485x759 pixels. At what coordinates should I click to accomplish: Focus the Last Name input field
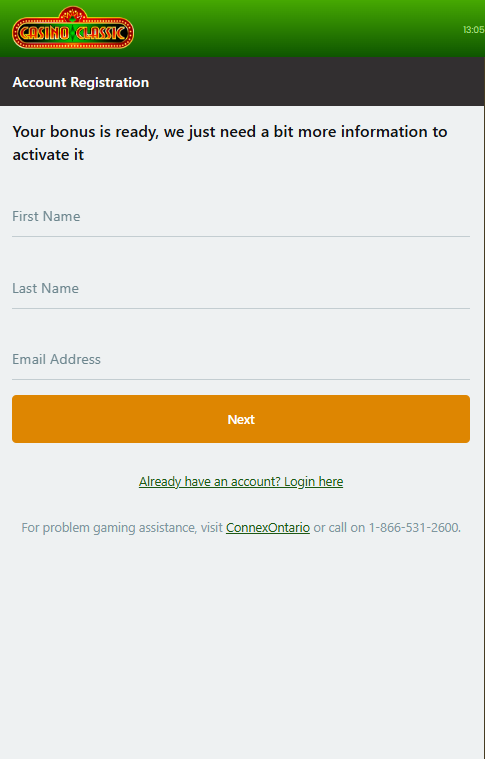(x=241, y=288)
